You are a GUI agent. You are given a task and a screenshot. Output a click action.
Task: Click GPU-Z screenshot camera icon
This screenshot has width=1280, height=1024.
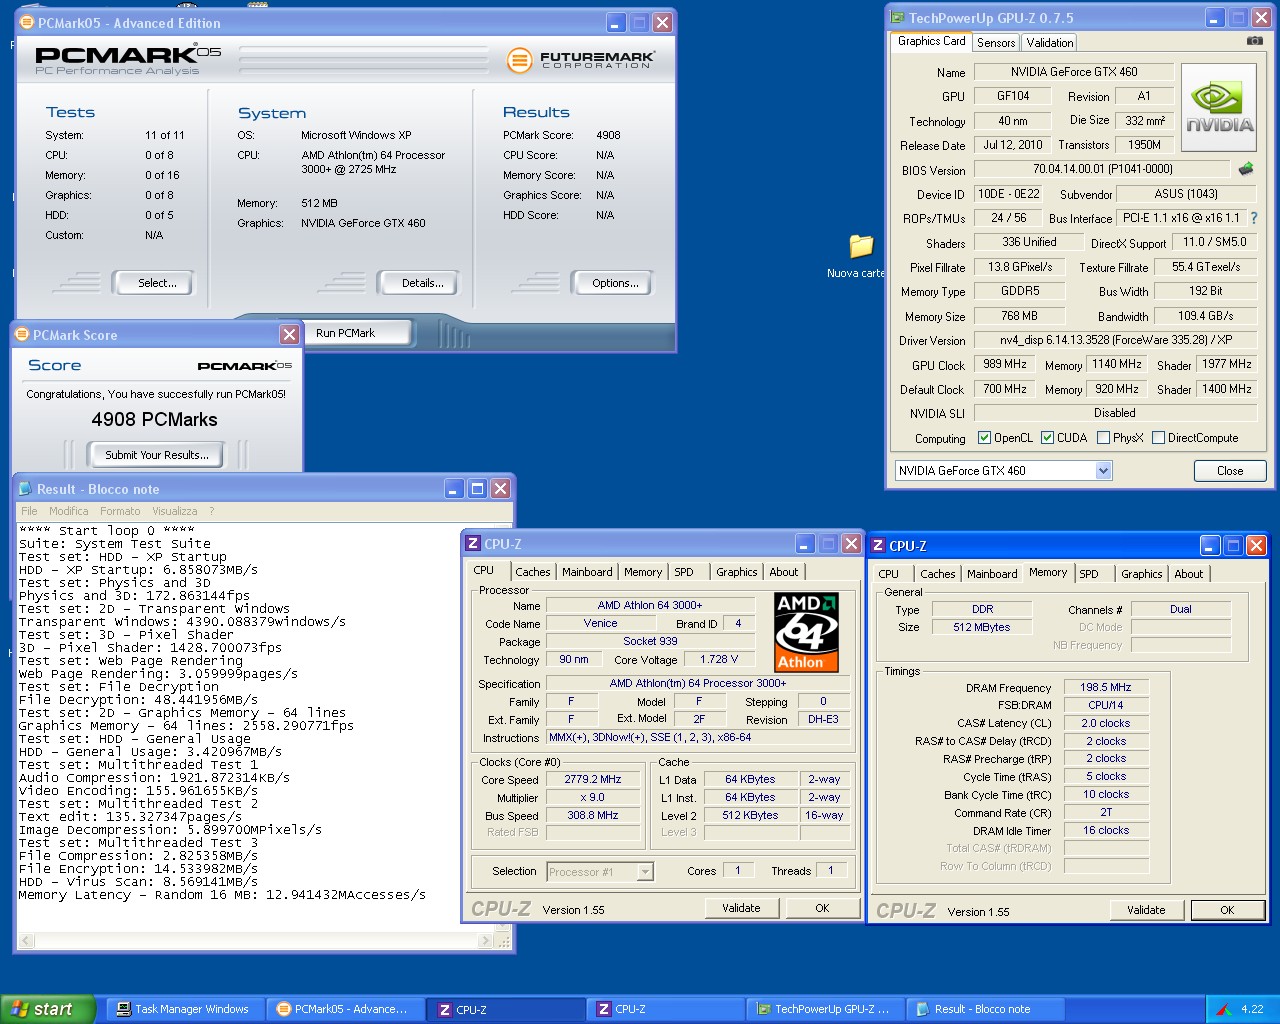[x=1254, y=41]
